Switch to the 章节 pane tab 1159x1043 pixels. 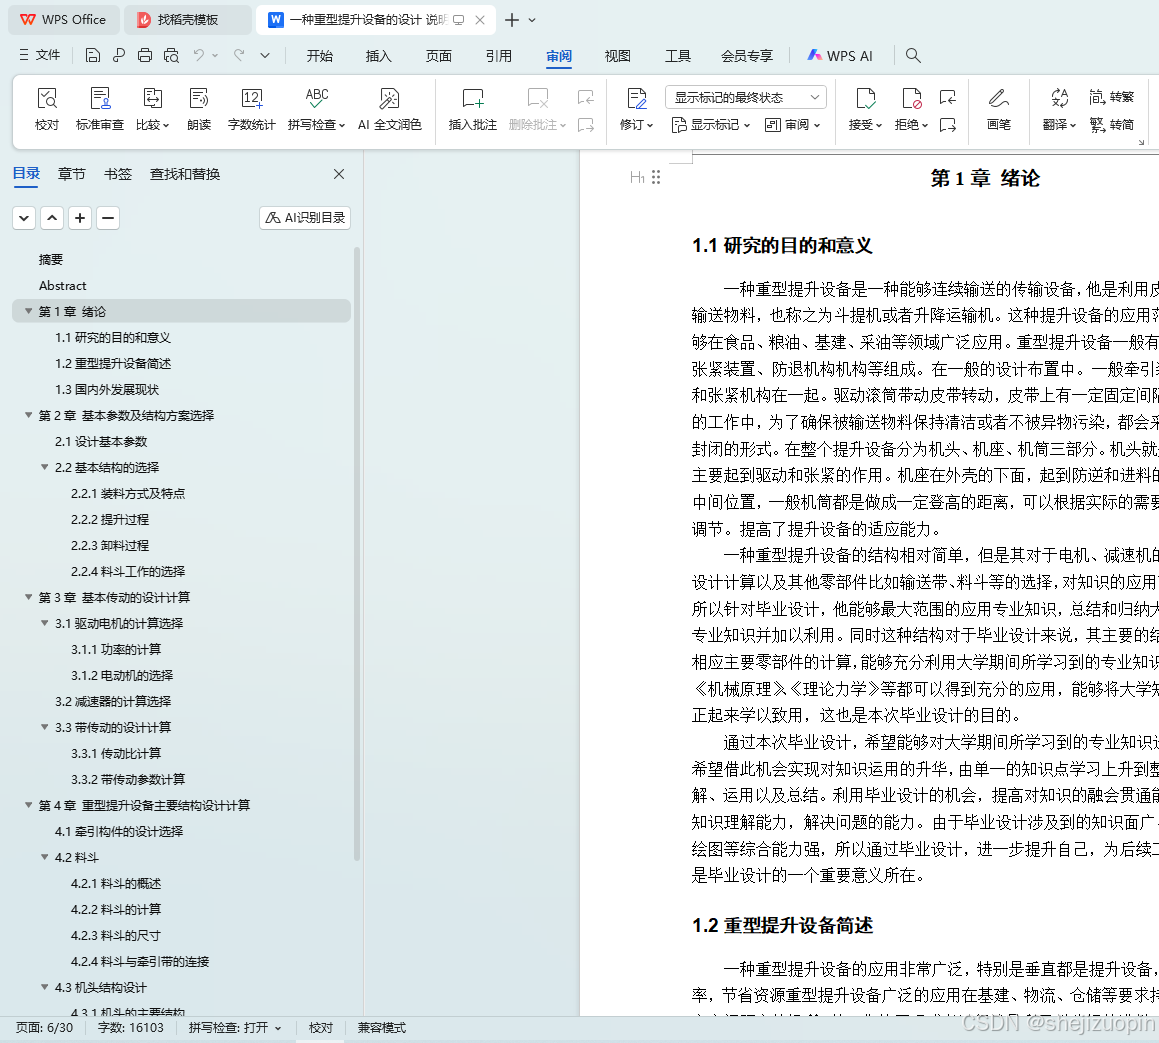tap(72, 174)
